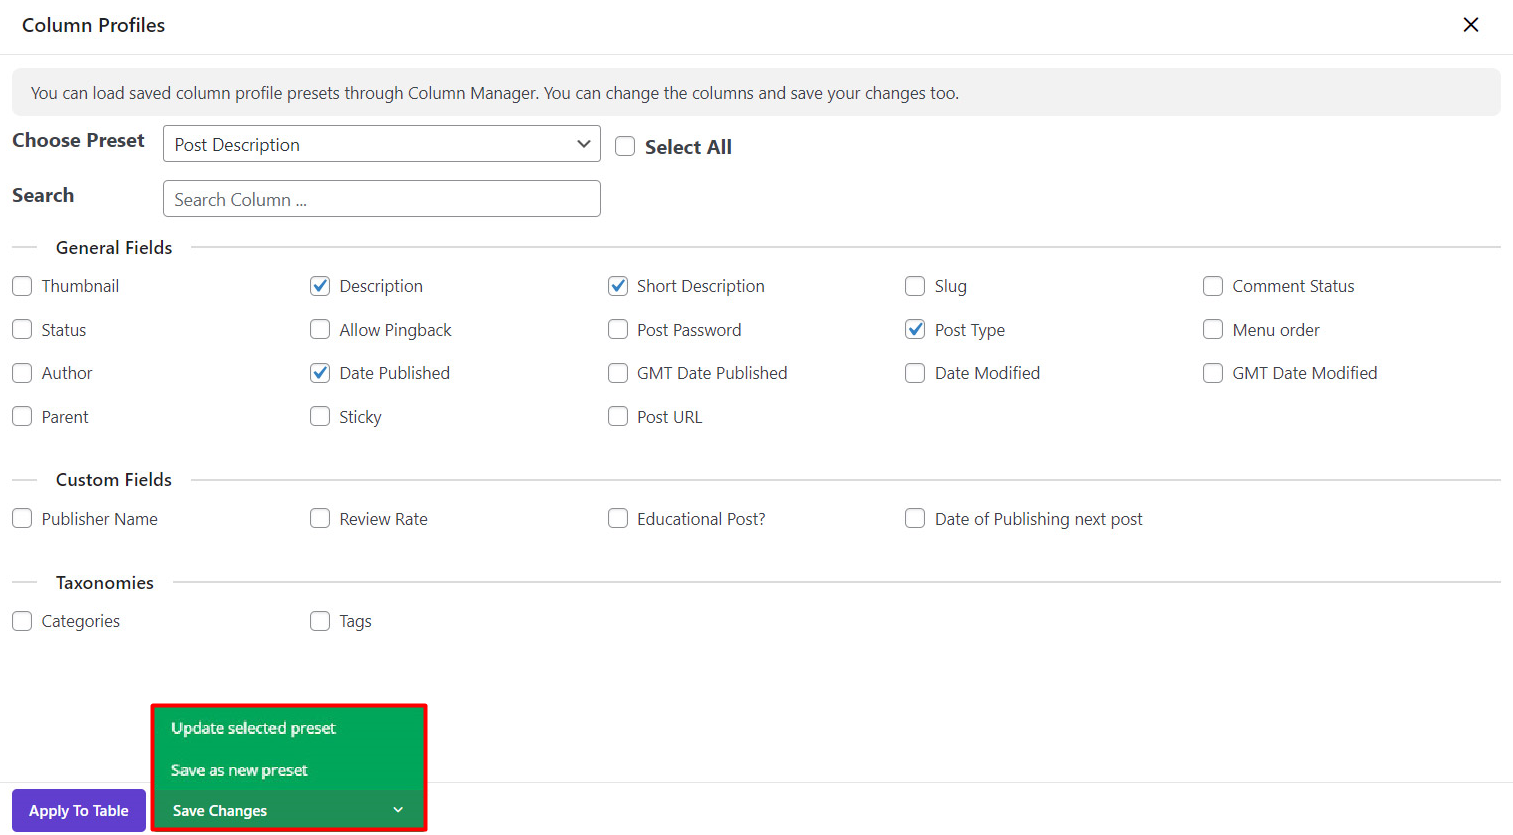Image resolution: width=1513 pixels, height=835 pixels.
Task: Click into the Search Column field
Action: [x=381, y=199]
